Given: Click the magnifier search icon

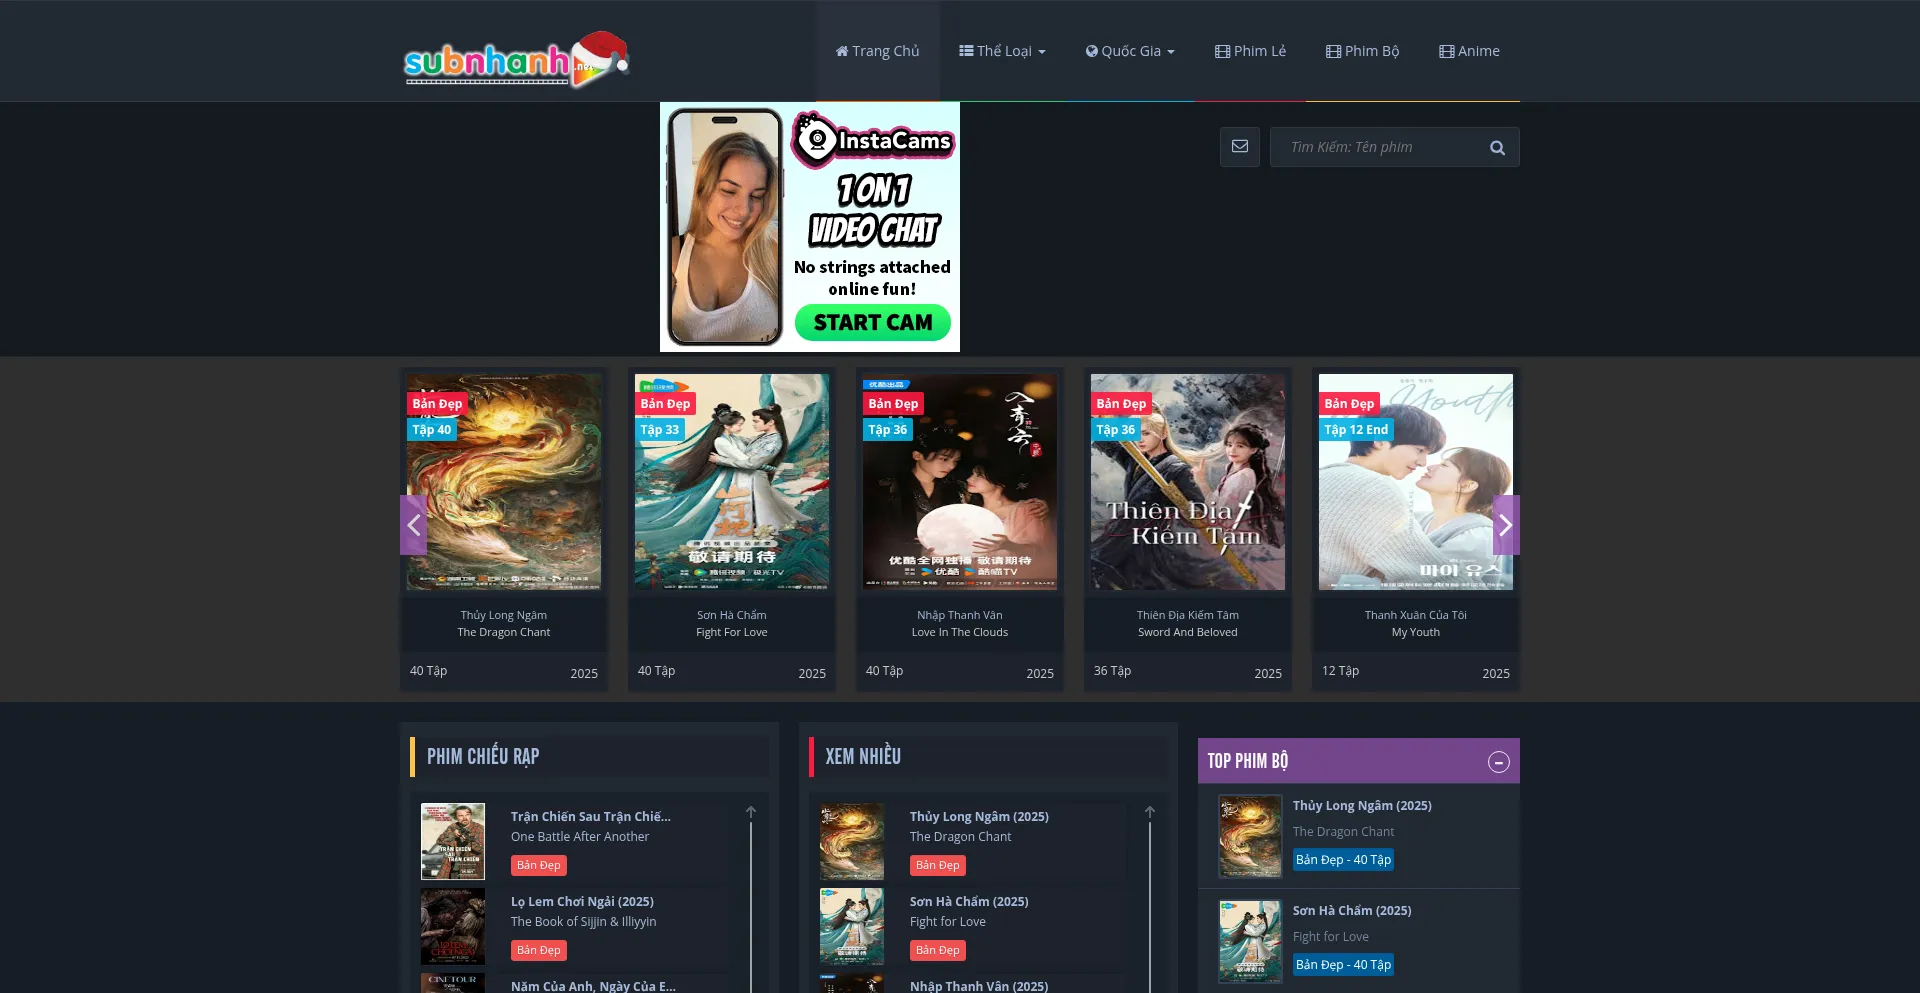Looking at the screenshot, I should [1497, 148].
